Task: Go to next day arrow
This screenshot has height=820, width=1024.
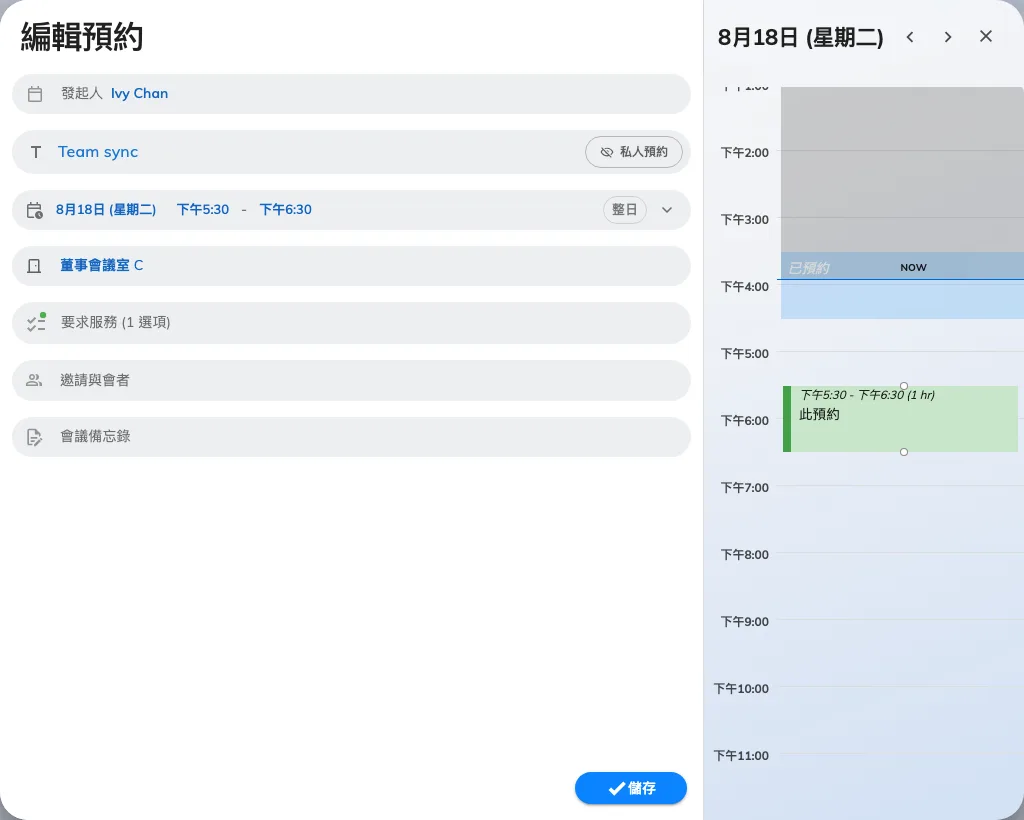Action: [x=948, y=37]
